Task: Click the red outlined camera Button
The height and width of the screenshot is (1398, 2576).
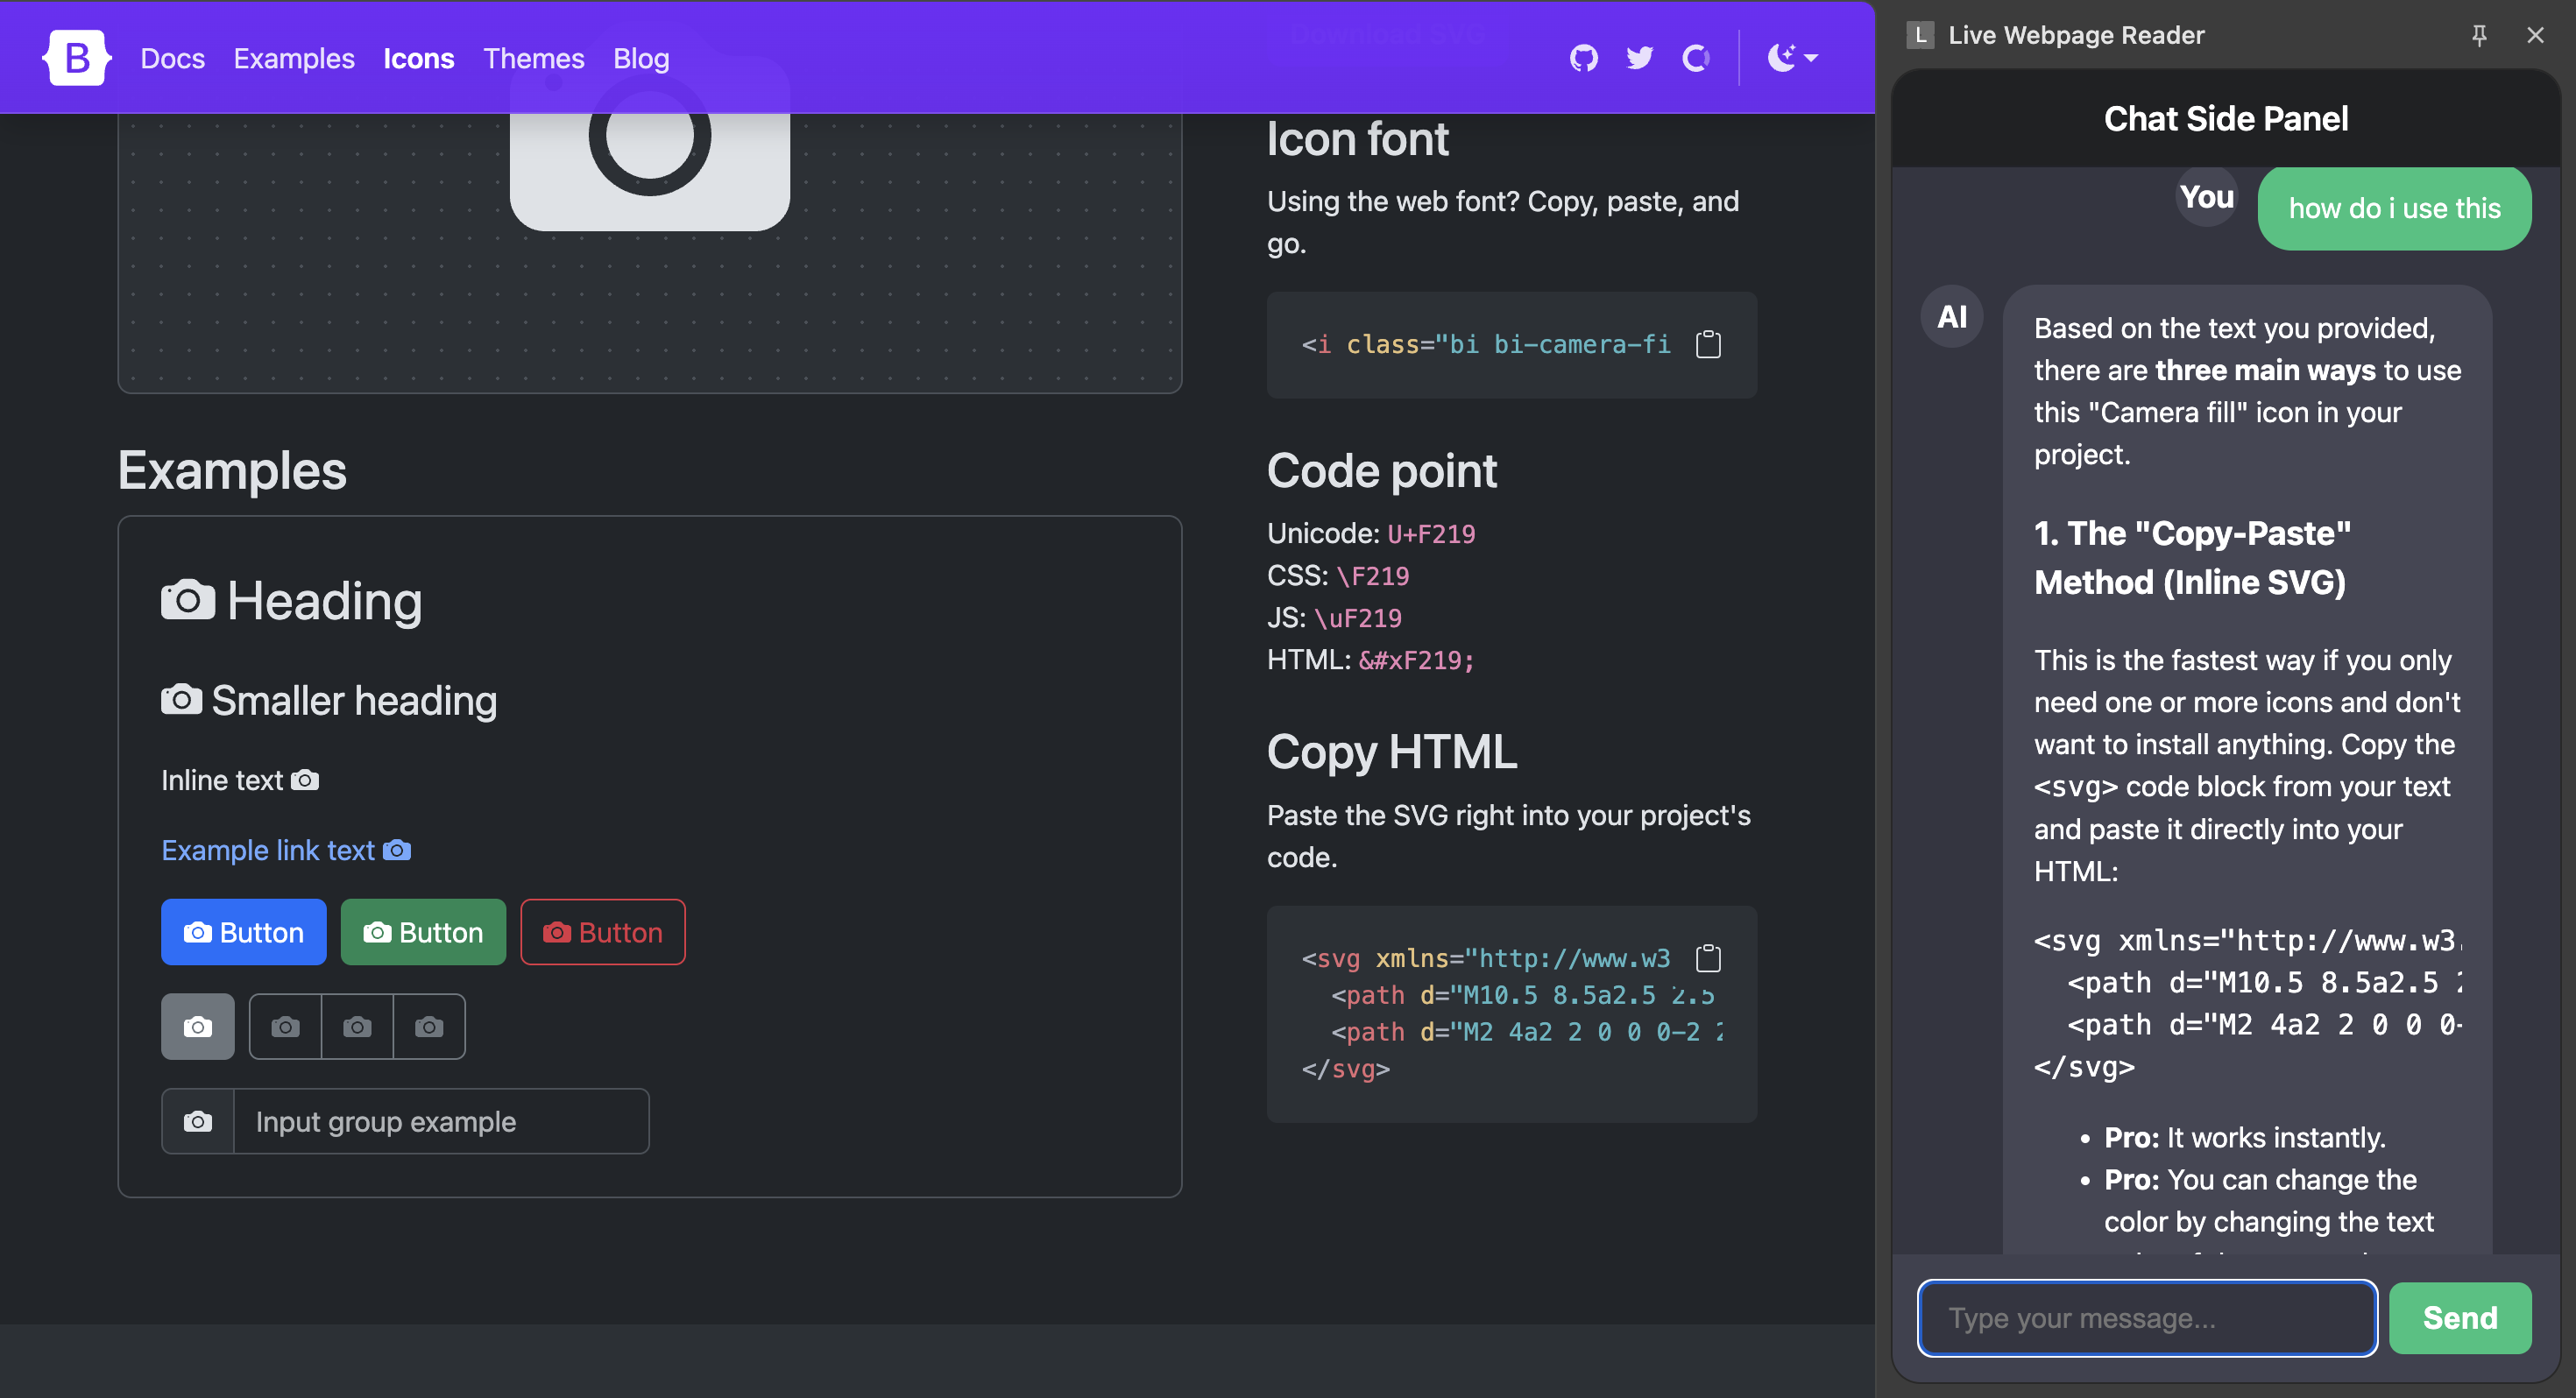Action: [x=603, y=932]
